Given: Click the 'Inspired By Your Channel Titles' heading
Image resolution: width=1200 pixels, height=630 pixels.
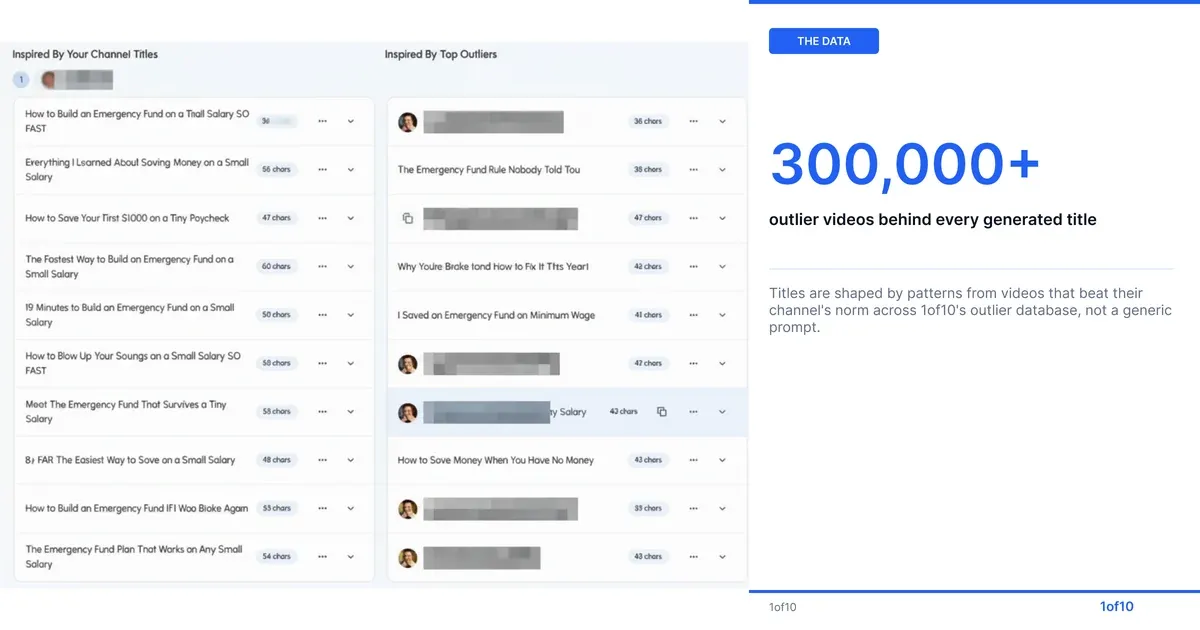Looking at the screenshot, I should 85,54.
